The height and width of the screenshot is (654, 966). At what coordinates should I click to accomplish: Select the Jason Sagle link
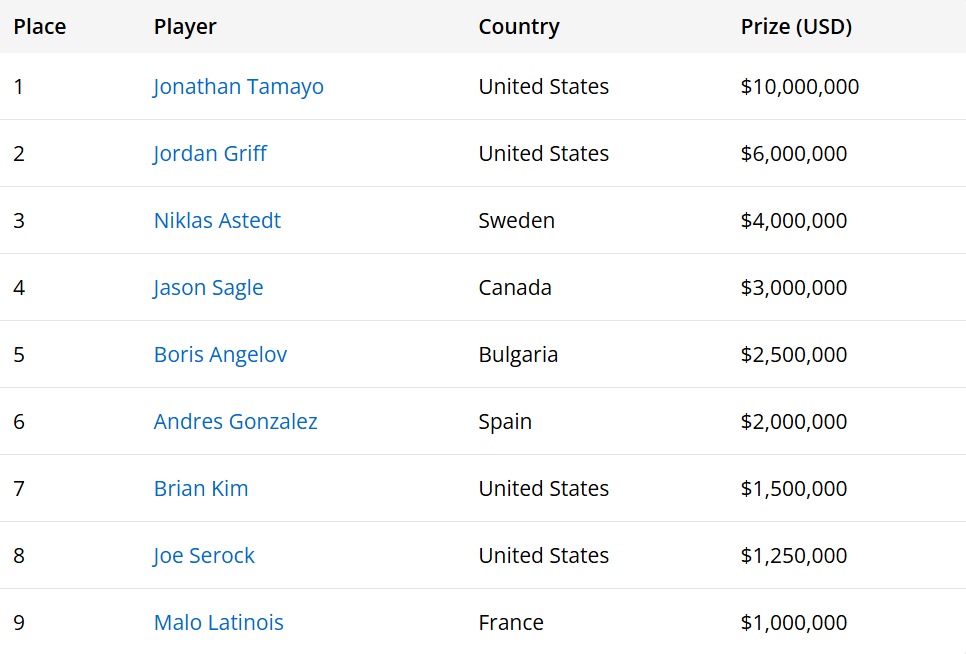click(208, 288)
